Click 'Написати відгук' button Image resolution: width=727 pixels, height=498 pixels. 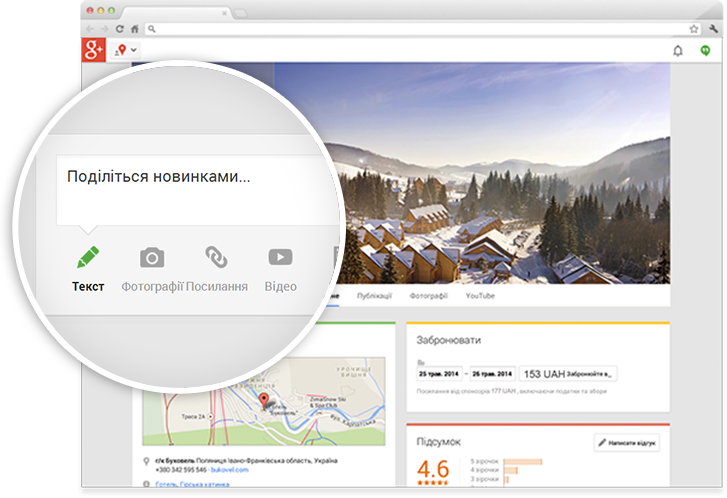click(x=626, y=443)
